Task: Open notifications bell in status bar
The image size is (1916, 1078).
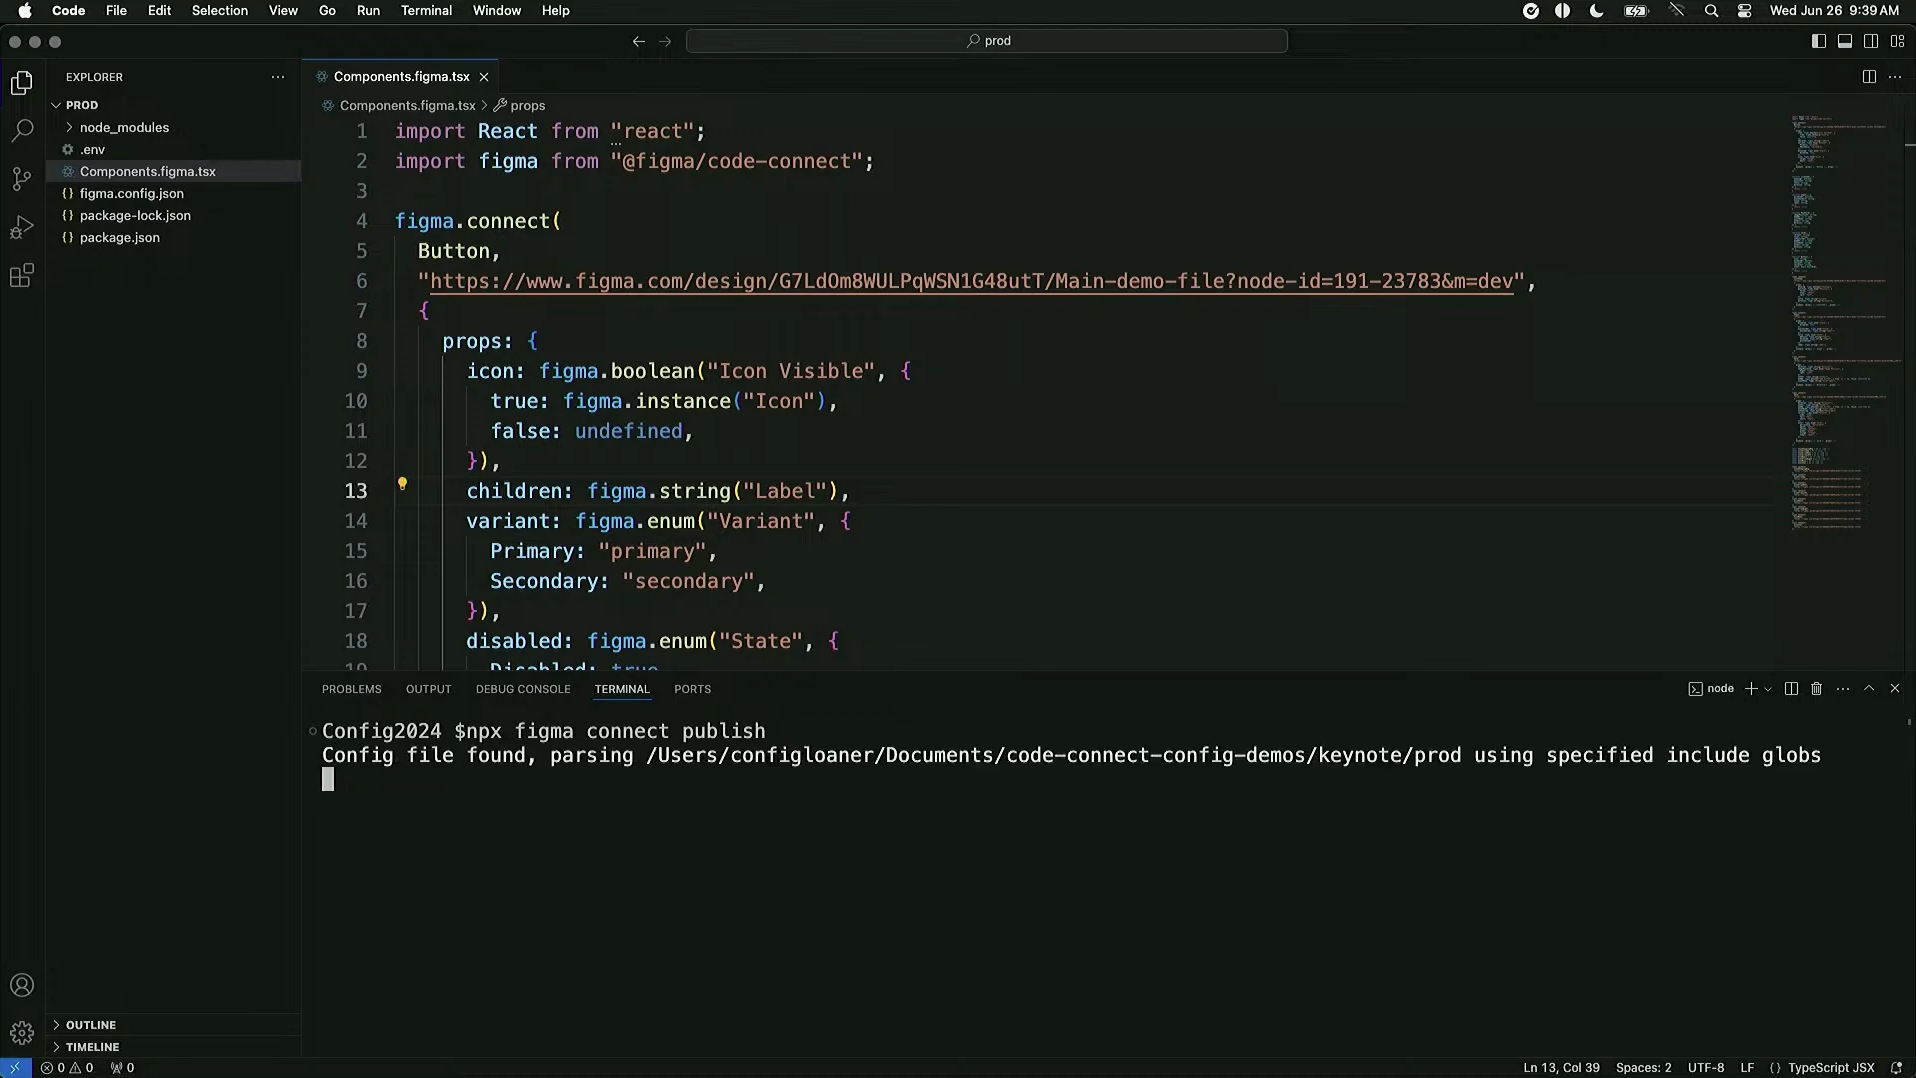Action: click(1896, 1067)
